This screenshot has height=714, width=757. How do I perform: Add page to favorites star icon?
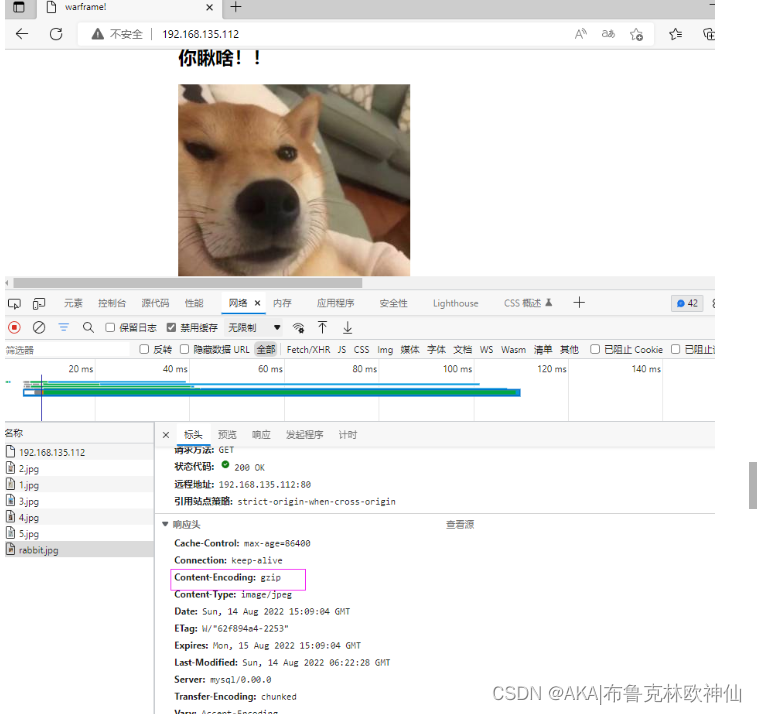click(x=636, y=34)
